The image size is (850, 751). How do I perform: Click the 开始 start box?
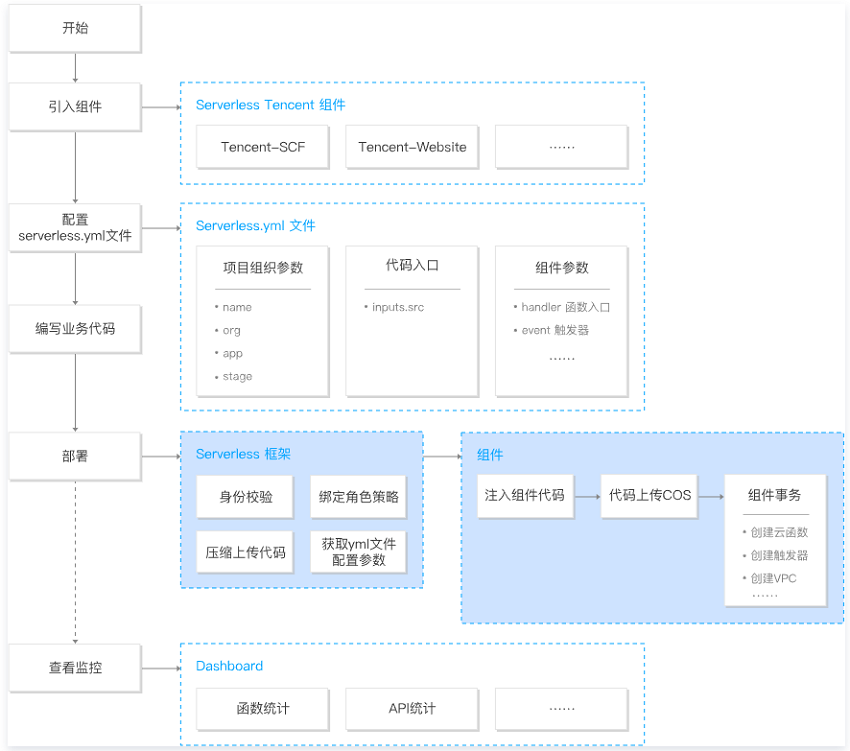[75, 28]
